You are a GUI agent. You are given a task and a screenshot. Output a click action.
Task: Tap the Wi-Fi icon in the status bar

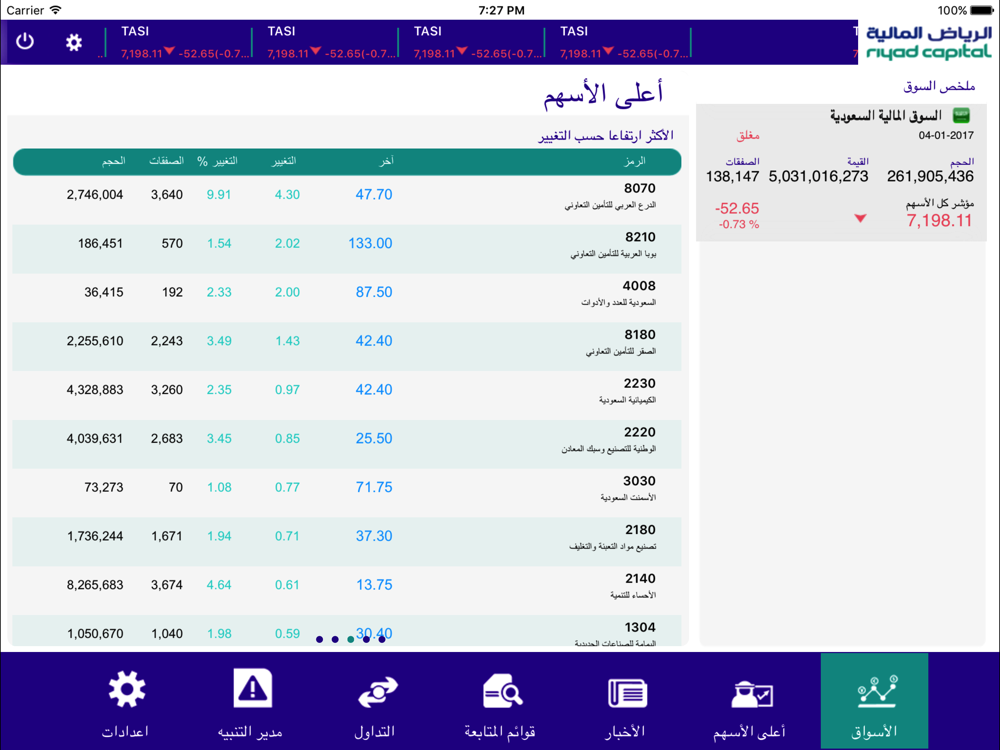coord(56,10)
